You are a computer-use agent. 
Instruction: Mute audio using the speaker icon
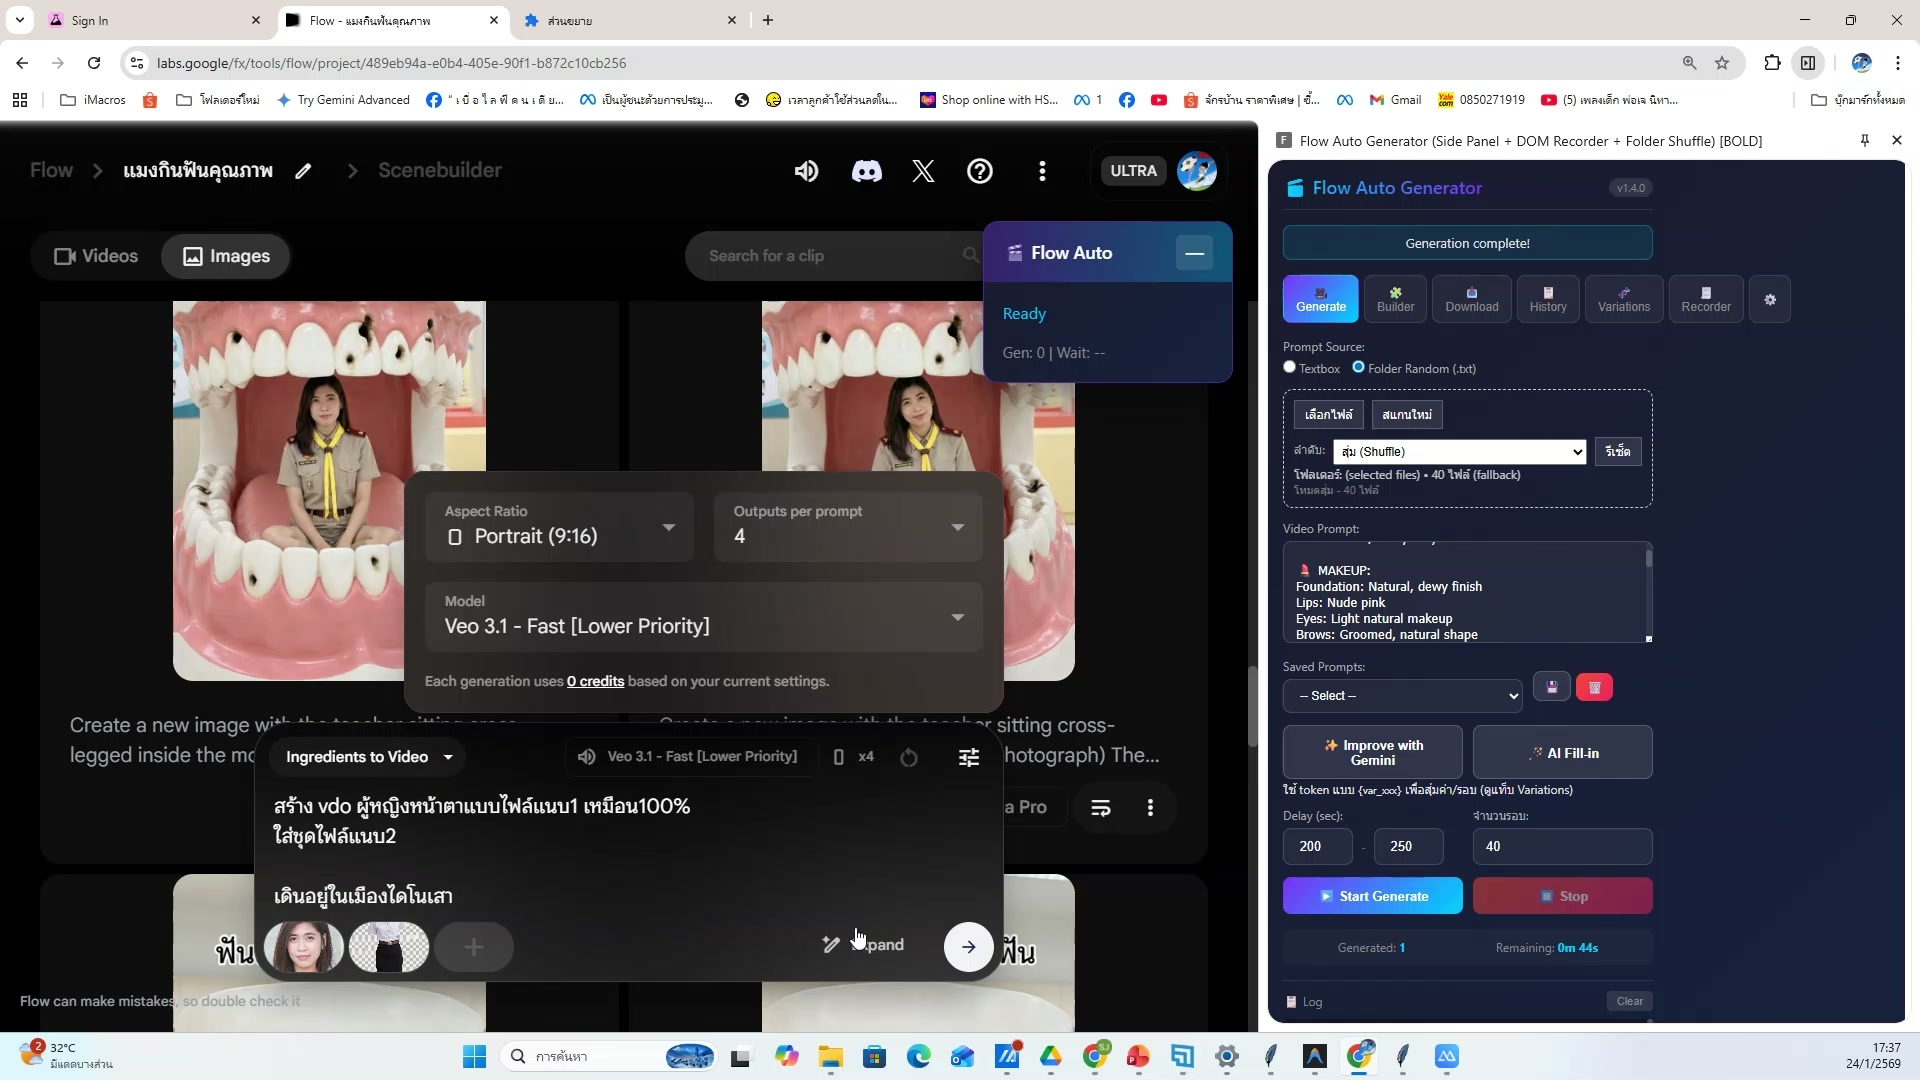click(x=806, y=171)
